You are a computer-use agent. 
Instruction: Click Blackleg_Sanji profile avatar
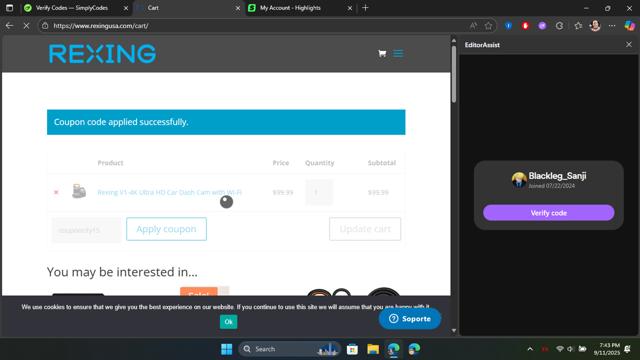point(519,179)
